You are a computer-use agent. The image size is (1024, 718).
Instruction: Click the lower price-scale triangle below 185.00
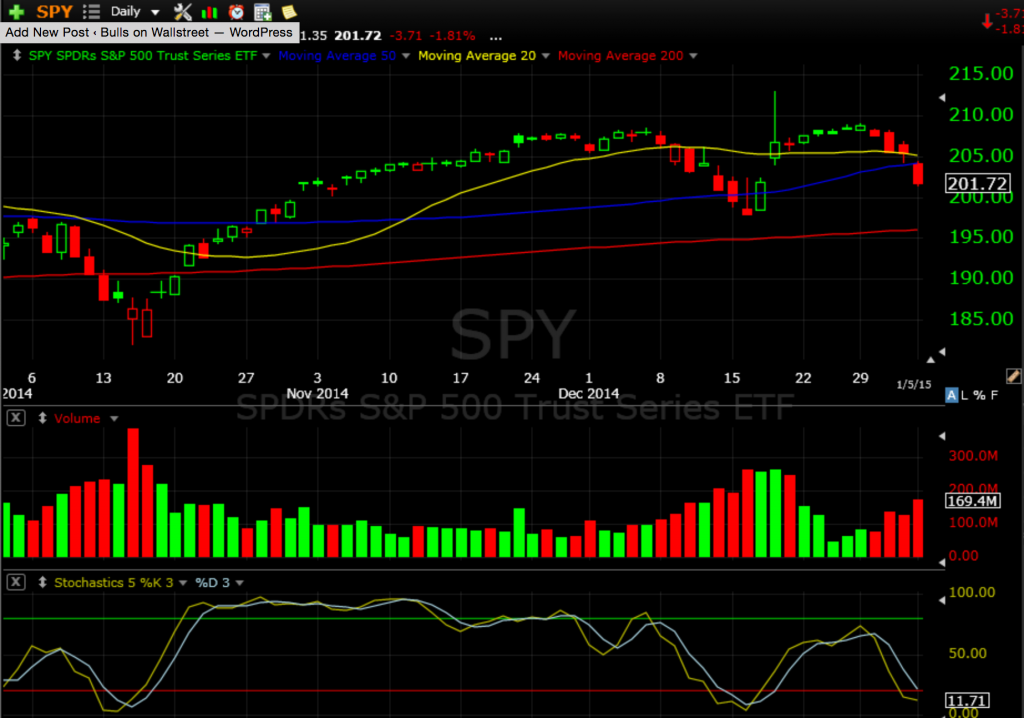pyautogui.click(x=942, y=351)
